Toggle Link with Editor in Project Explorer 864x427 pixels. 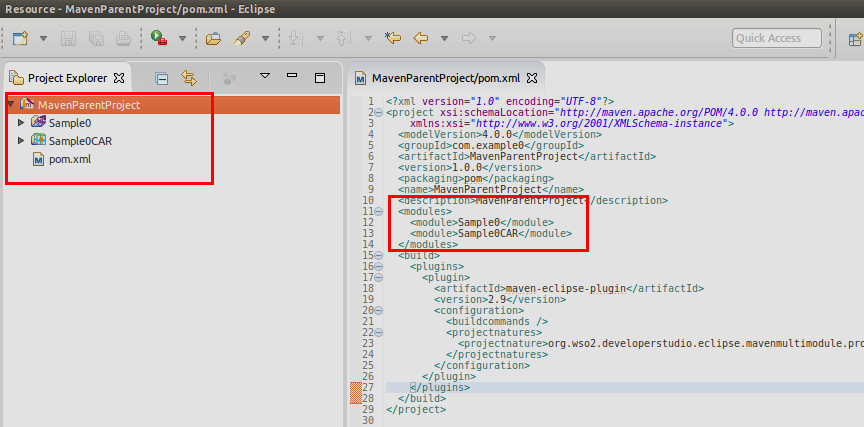point(188,77)
